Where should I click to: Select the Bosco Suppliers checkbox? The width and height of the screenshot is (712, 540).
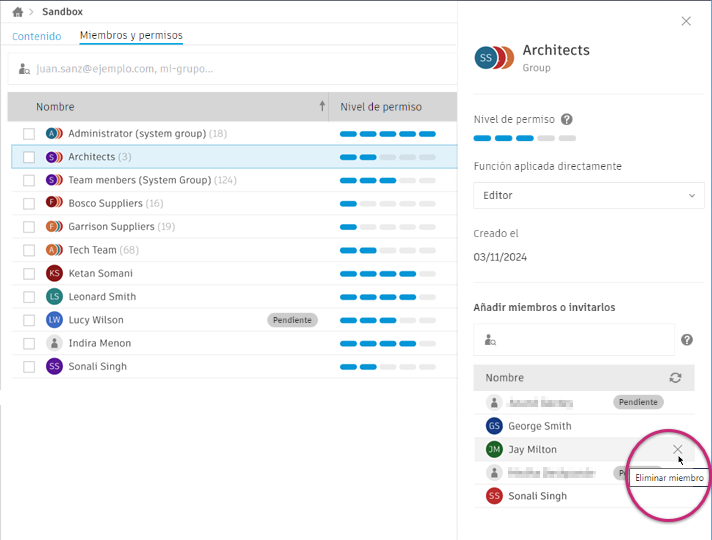click(x=29, y=203)
